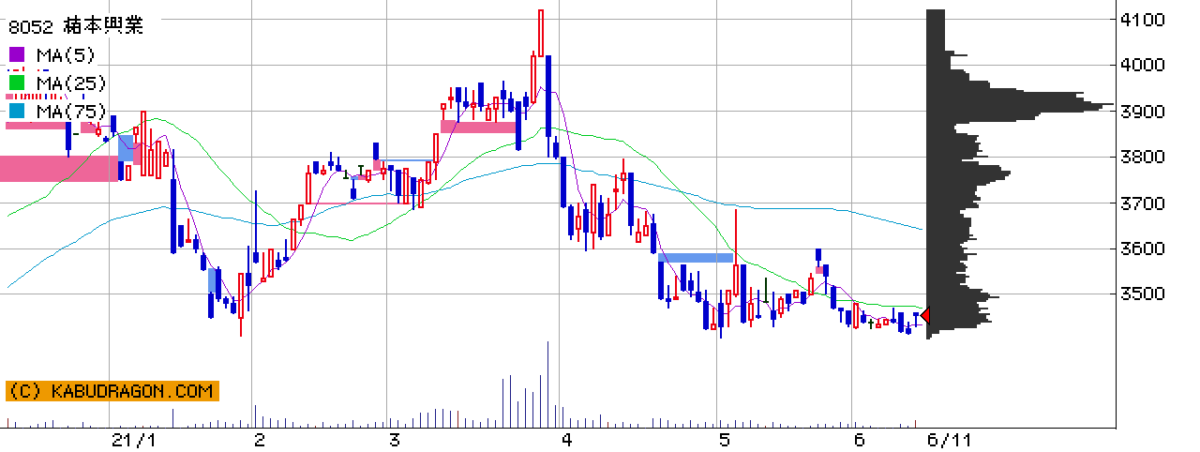This screenshot has height=452, width=1200.
Task: Click the 21/1 date axis label
Action: click(134, 440)
